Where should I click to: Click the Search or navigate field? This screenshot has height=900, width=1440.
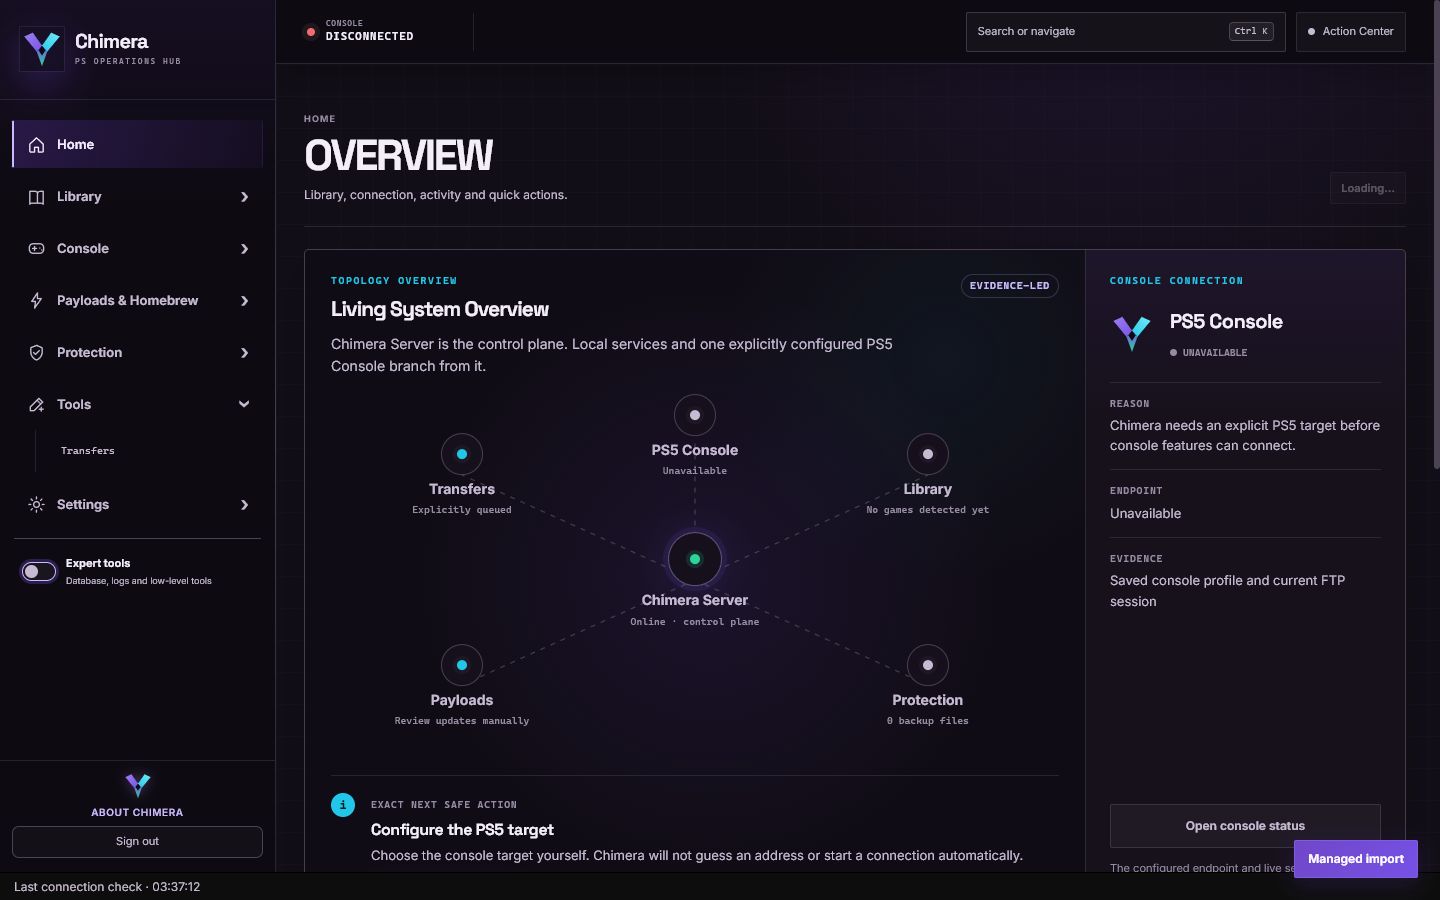[x=1125, y=32]
